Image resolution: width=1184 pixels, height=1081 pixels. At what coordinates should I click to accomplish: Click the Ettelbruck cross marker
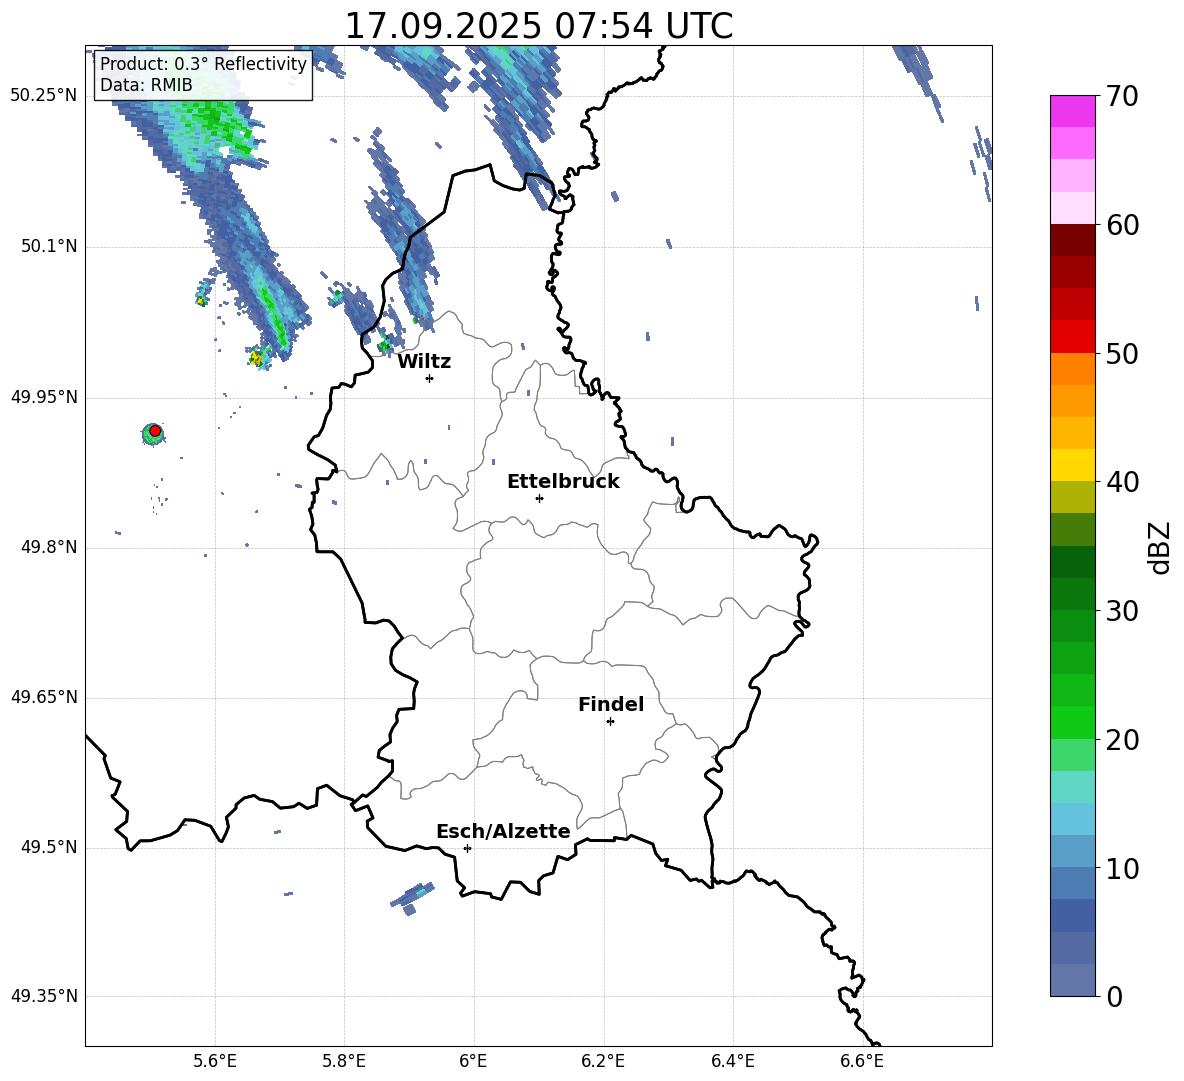[539, 498]
